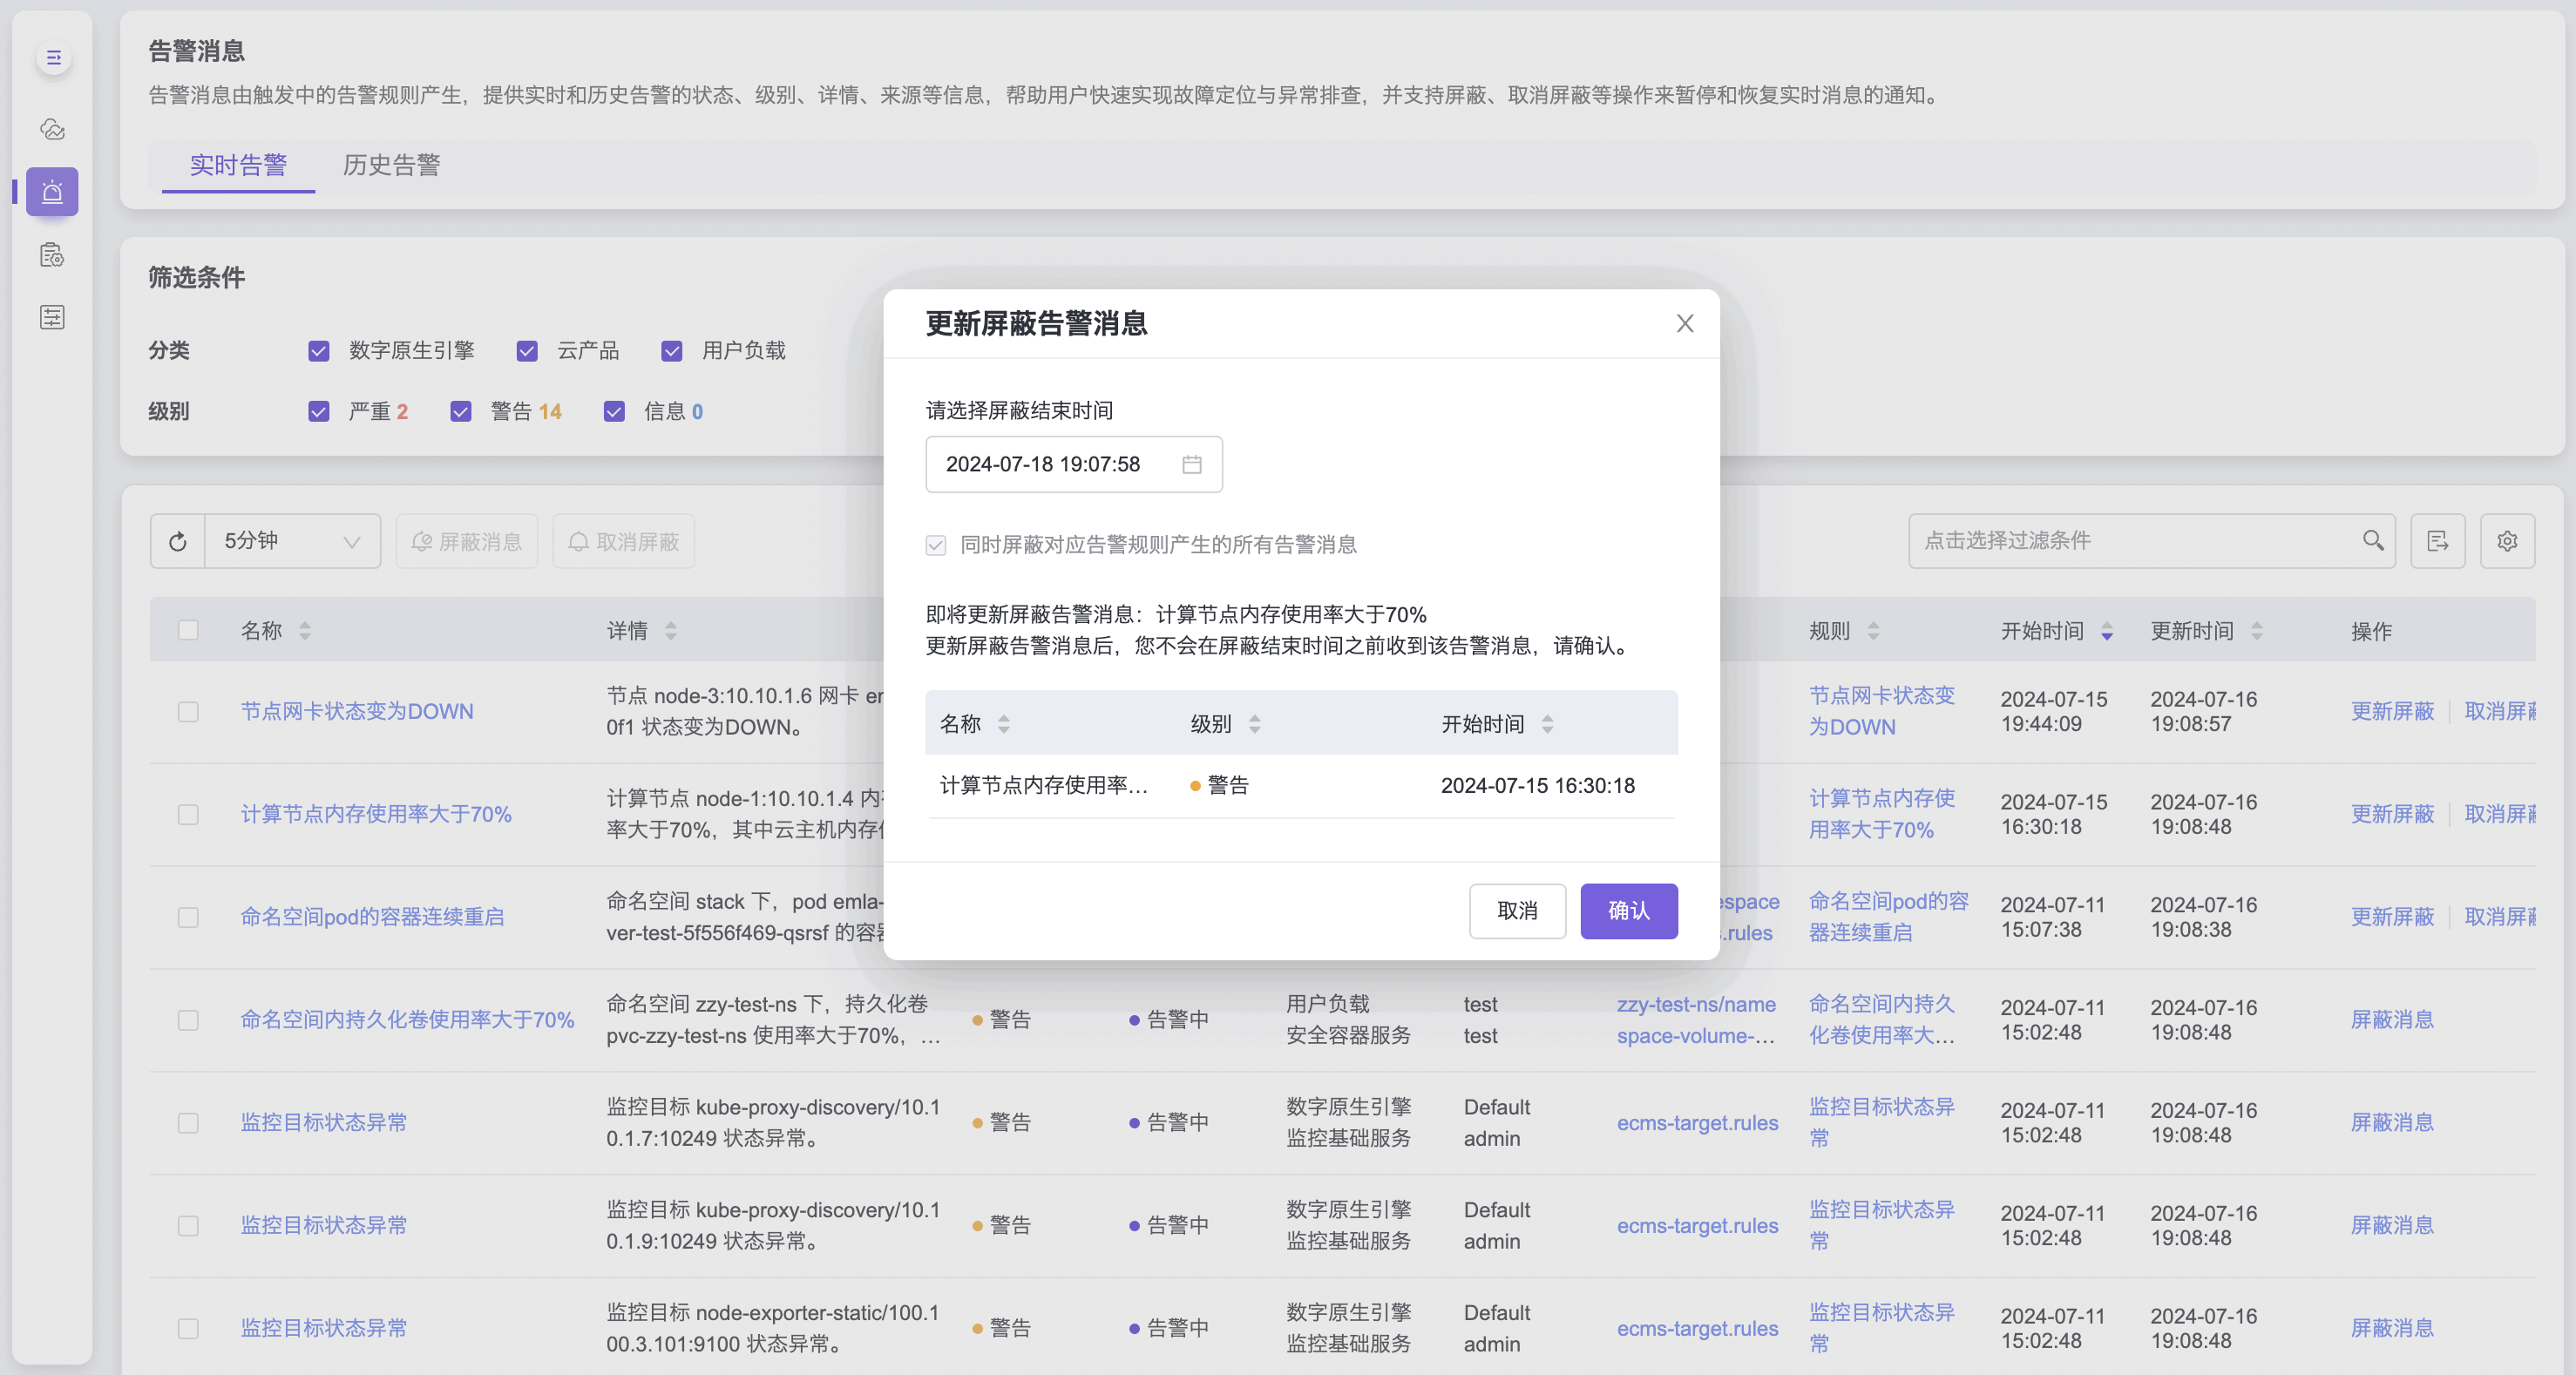Click search magnifier in filter box
This screenshot has height=1375, width=2576.
tap(2372, 541)
